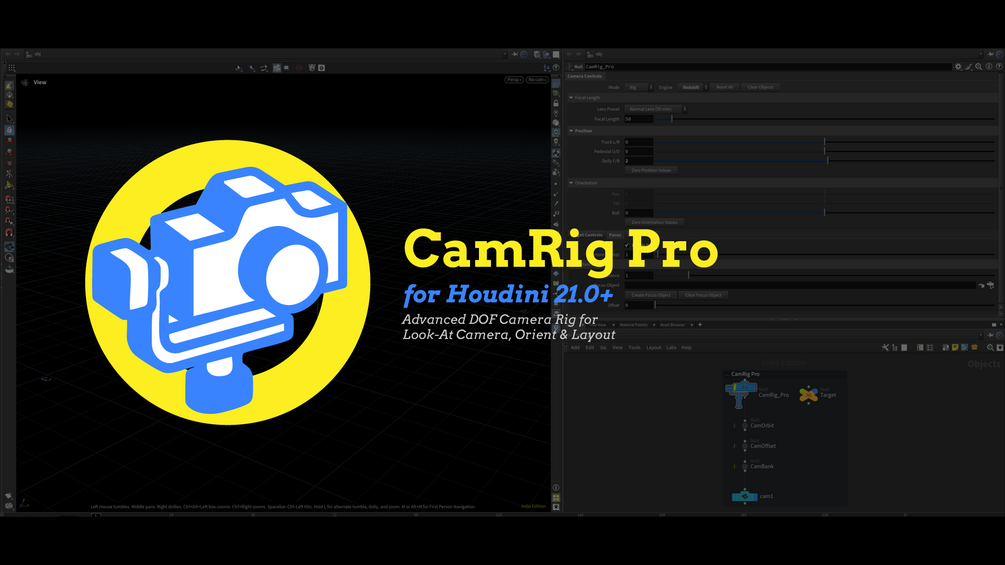Collapse the CamRig Pro network box
The height and width of the screenshot is (565, 1005).
point(727,374)
